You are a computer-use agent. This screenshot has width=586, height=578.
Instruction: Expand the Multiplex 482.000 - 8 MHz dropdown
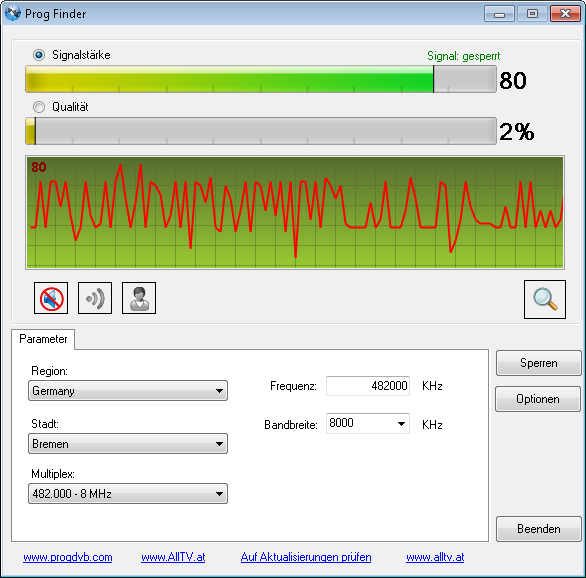pyautogui.click(x=128, y=494)
